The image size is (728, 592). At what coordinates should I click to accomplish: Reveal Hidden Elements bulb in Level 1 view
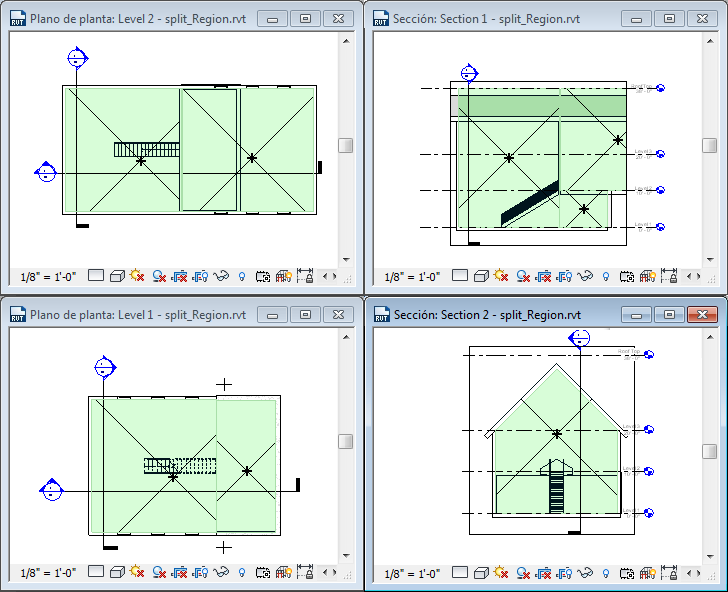click(242, 573)
